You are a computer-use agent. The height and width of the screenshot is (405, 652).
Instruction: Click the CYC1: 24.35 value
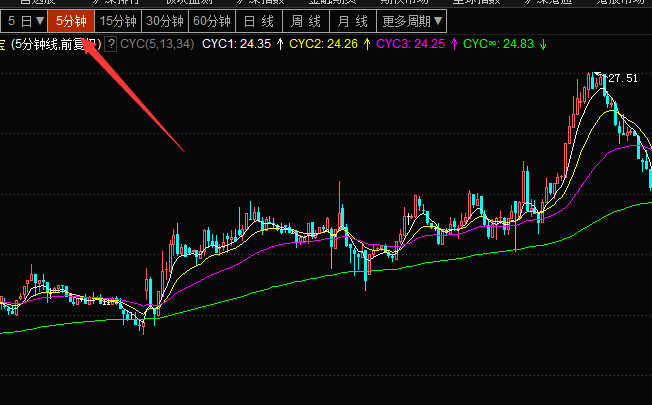236,44
